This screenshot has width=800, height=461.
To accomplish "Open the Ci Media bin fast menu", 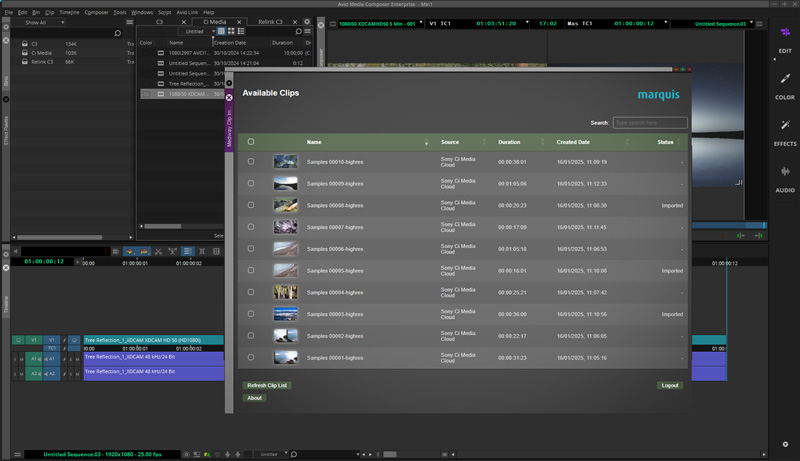I will click(308, 32).
